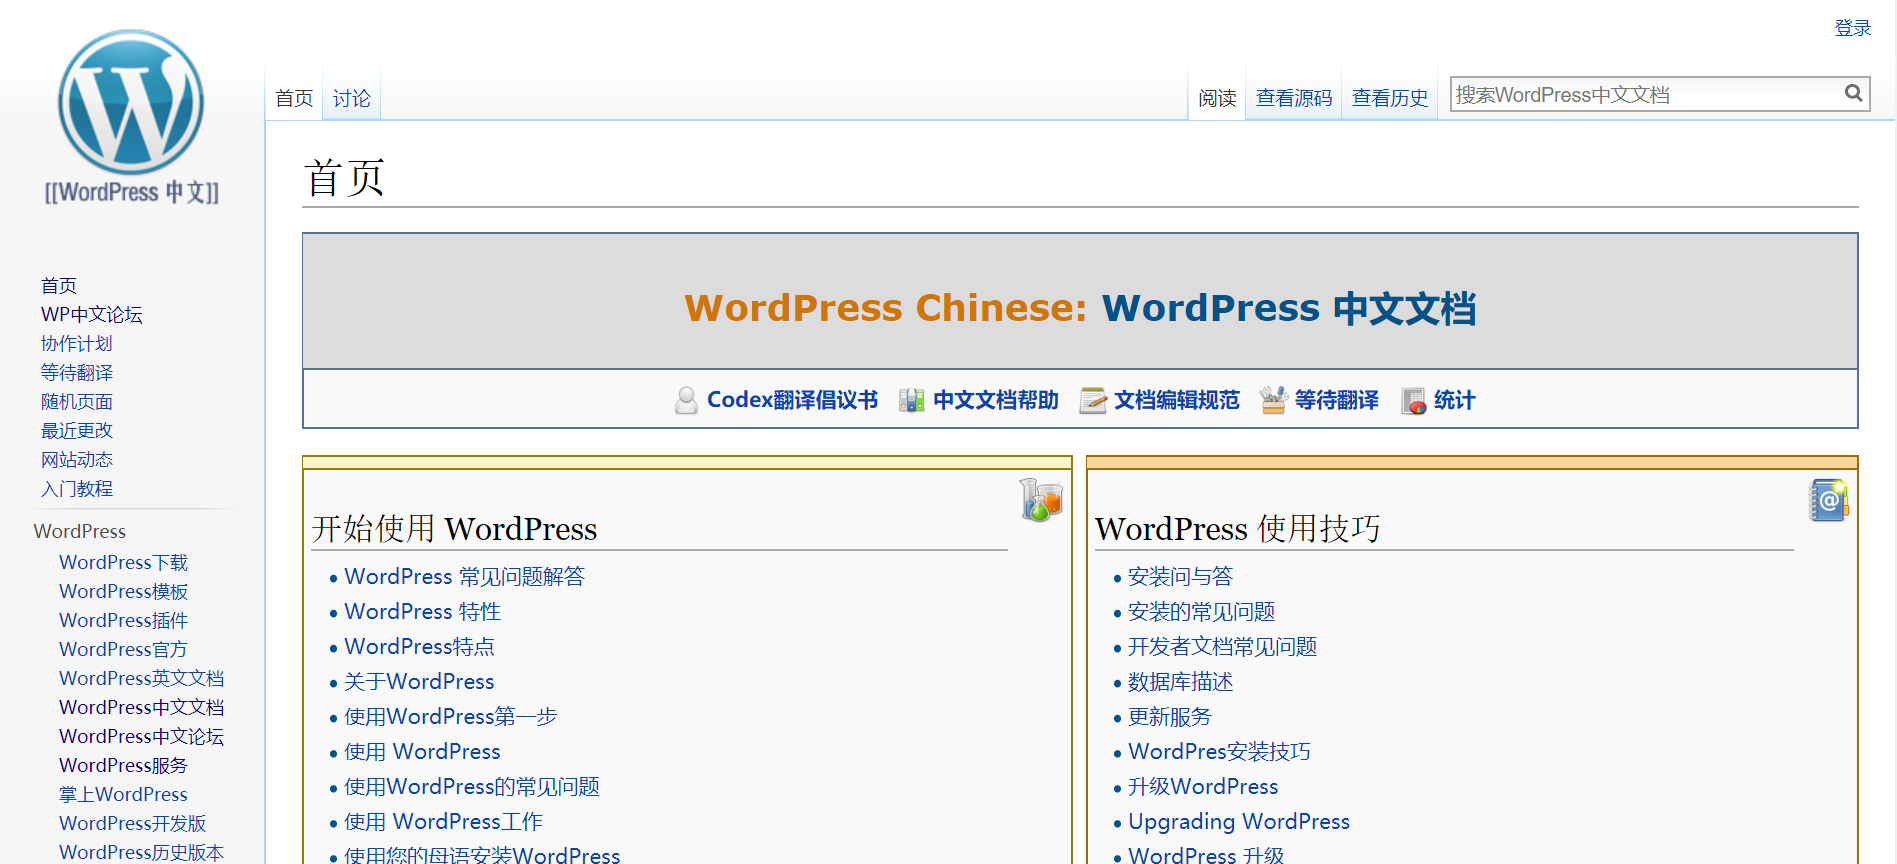1897x864 pixels.
Task: Open WordPres安装技巧 link
Action: (1220, 752)
